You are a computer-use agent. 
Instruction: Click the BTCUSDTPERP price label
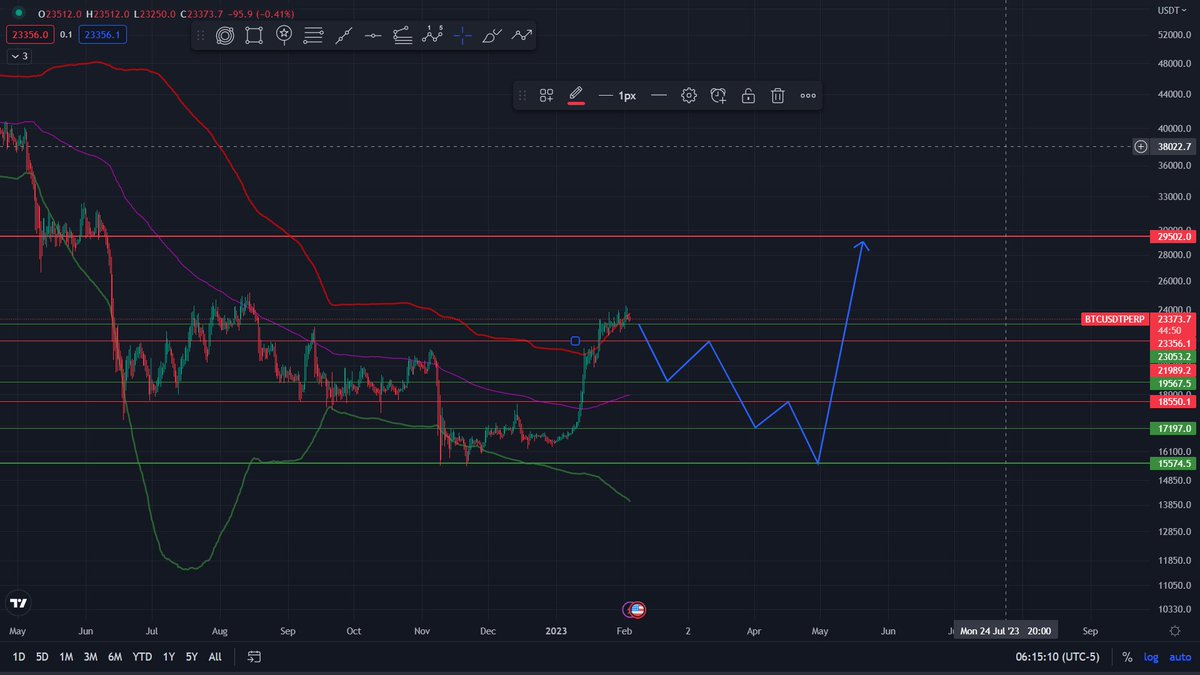tap(1115, 319)
